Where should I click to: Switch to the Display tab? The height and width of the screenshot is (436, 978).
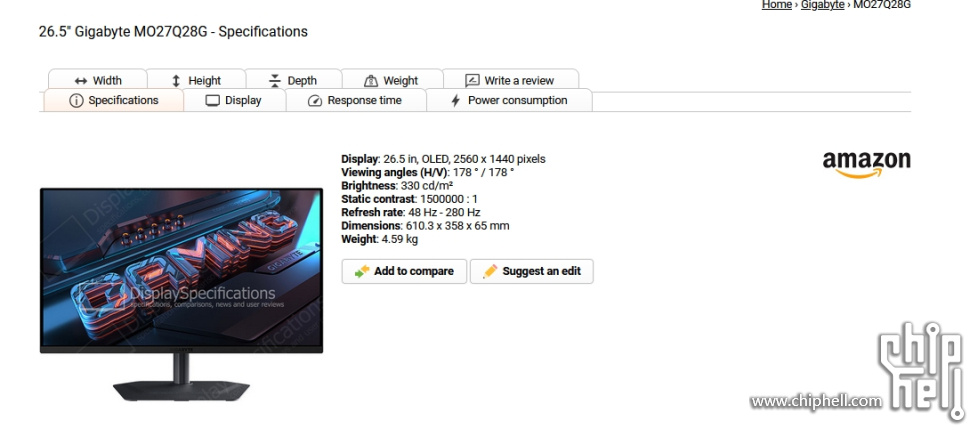235,100
